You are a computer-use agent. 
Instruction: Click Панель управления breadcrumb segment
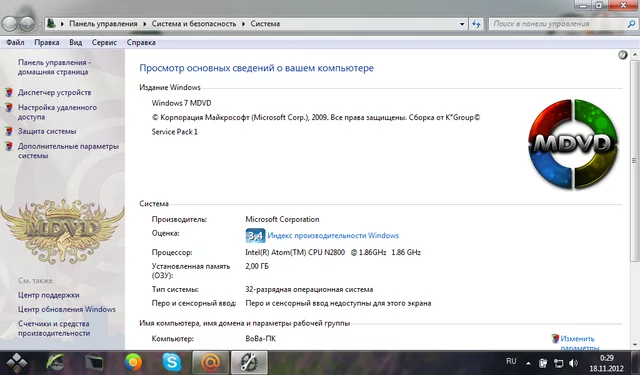coord(103,24)
